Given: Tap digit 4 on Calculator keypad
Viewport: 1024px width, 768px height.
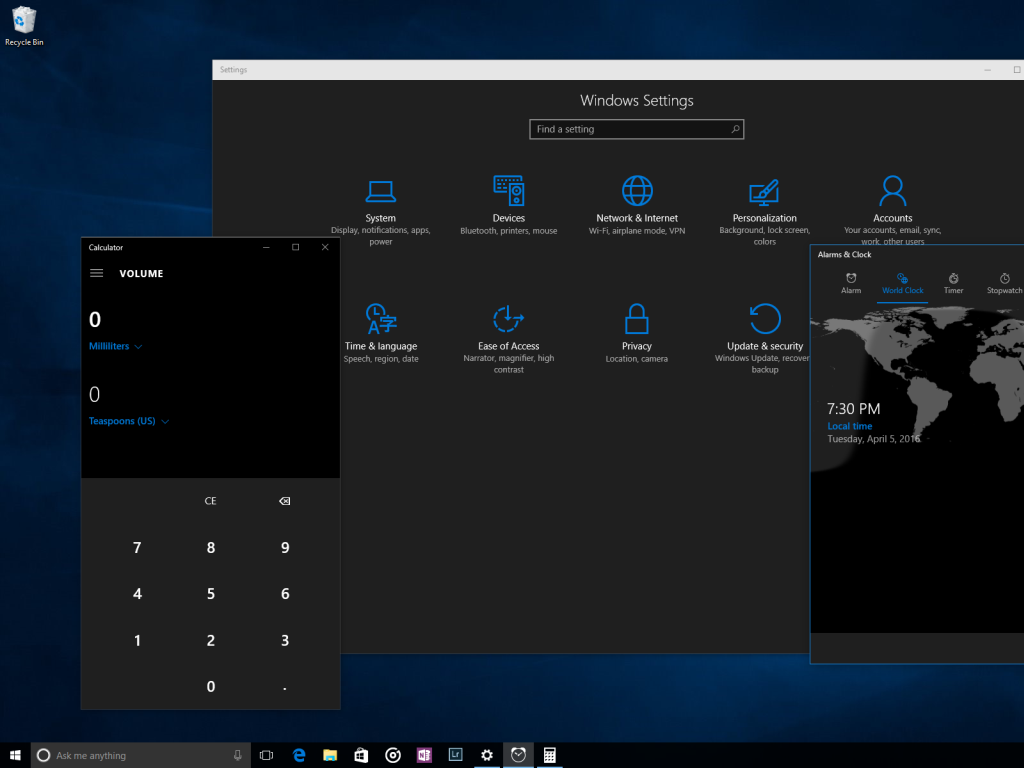Looking at the screenshot, I should pos(137,594).
